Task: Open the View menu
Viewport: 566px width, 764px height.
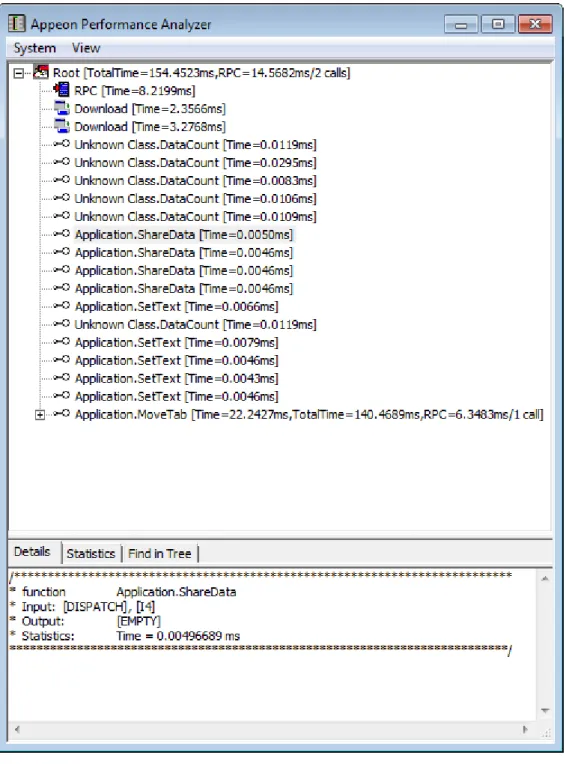Action: [x=86, y=48]
